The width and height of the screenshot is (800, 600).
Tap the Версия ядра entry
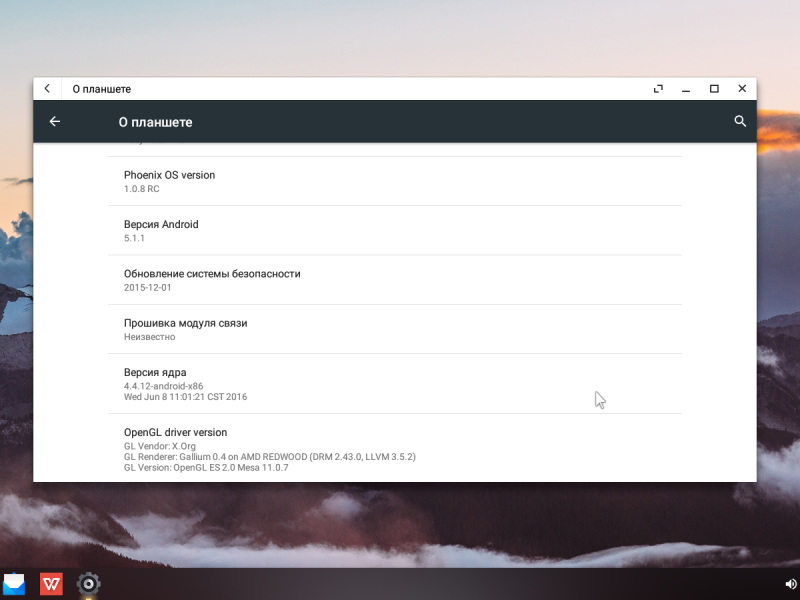pos(395,384)
